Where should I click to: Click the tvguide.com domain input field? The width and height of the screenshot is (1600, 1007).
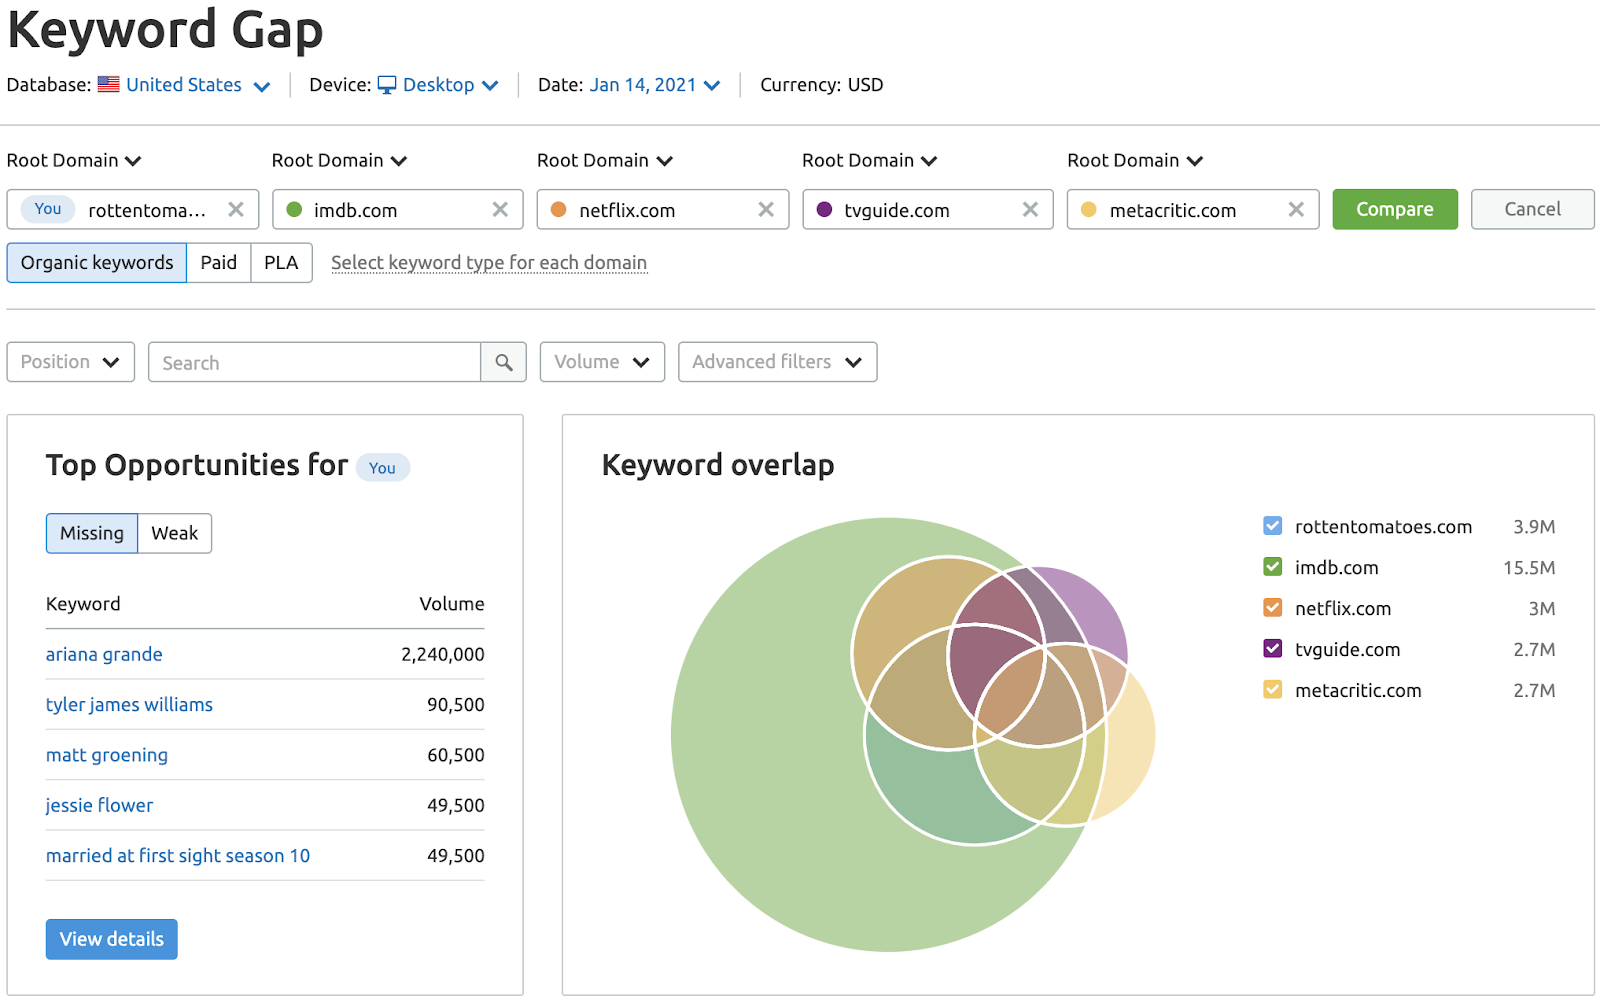click(x=927, y=209)
